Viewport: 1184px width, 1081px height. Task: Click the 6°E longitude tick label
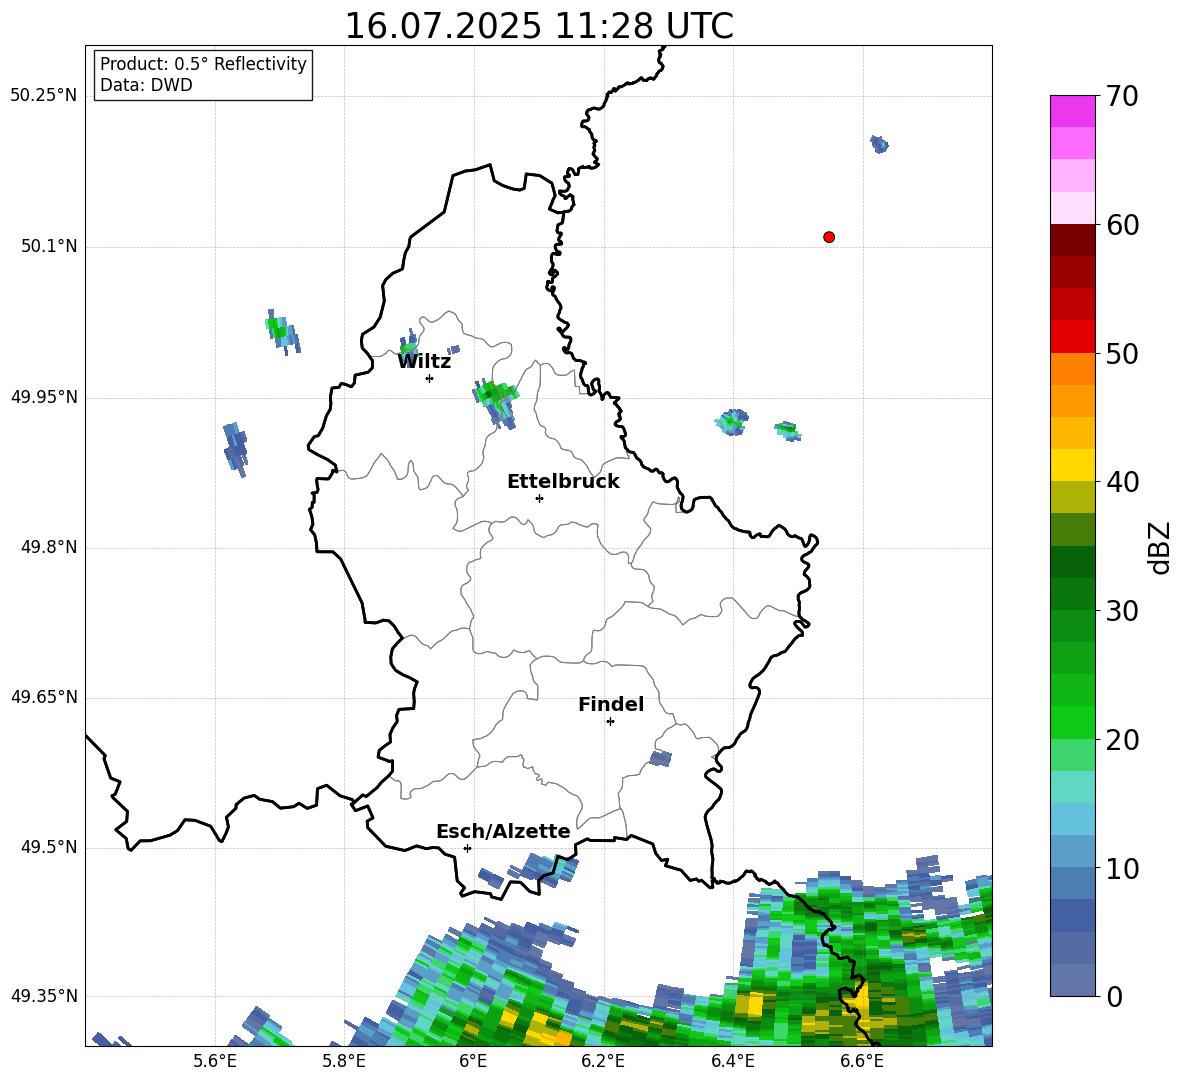click(x=473, y=1061)
